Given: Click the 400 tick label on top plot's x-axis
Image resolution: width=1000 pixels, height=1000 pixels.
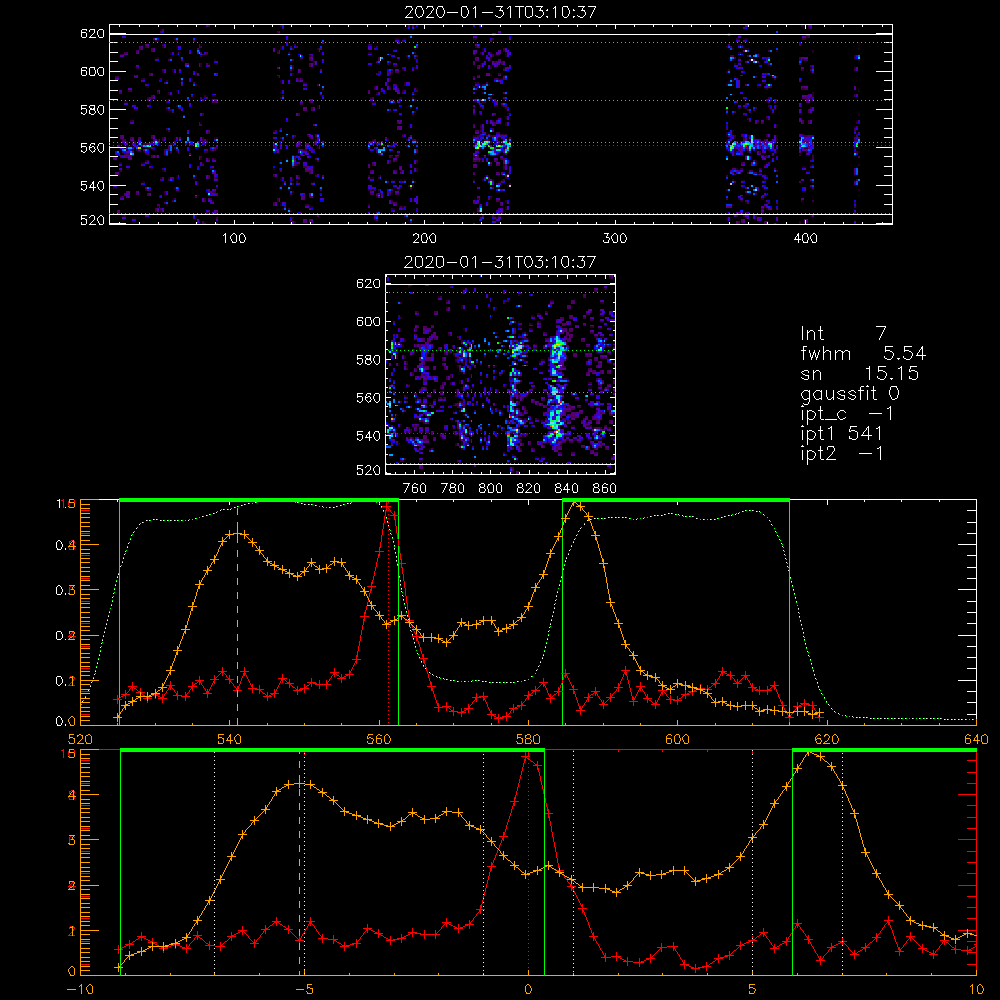Looking at the screenshot, I should pyautogui.click(x=805, y=239).
